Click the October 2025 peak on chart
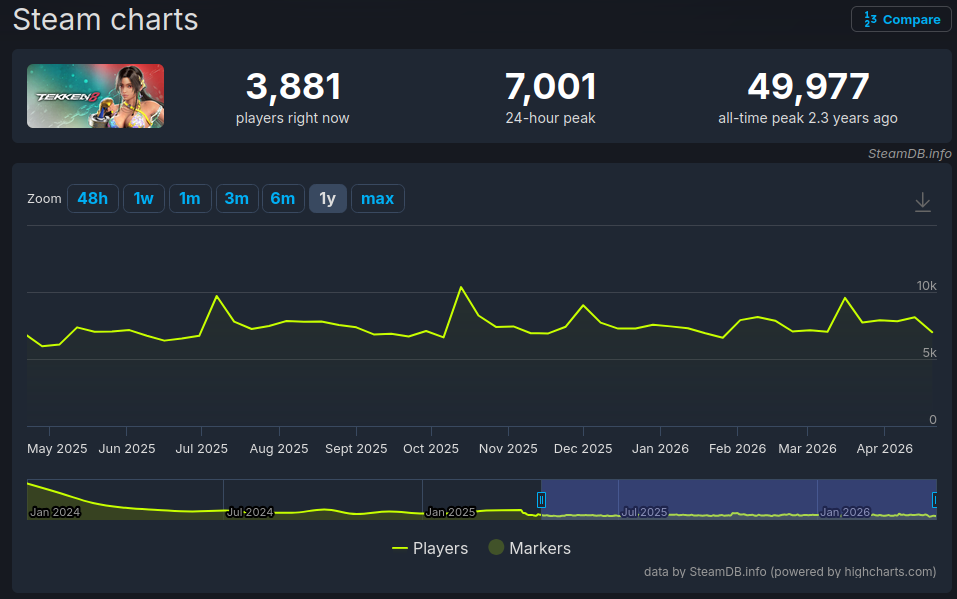Image resolution: width=957 pixels, height=599 pixels. pos(461,287)
